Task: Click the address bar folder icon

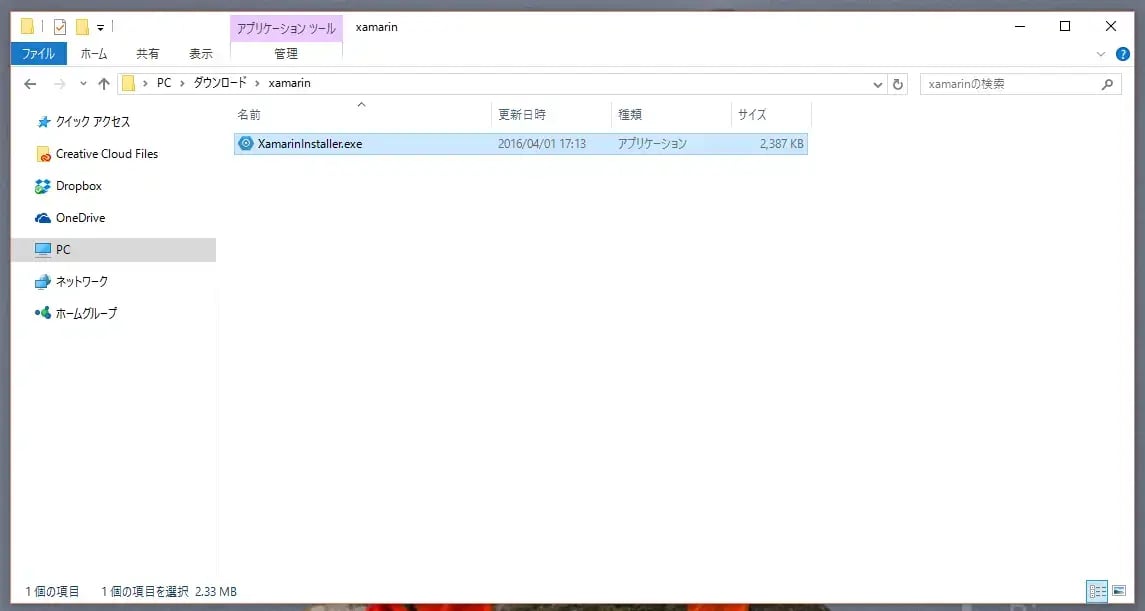Action: 129,83
